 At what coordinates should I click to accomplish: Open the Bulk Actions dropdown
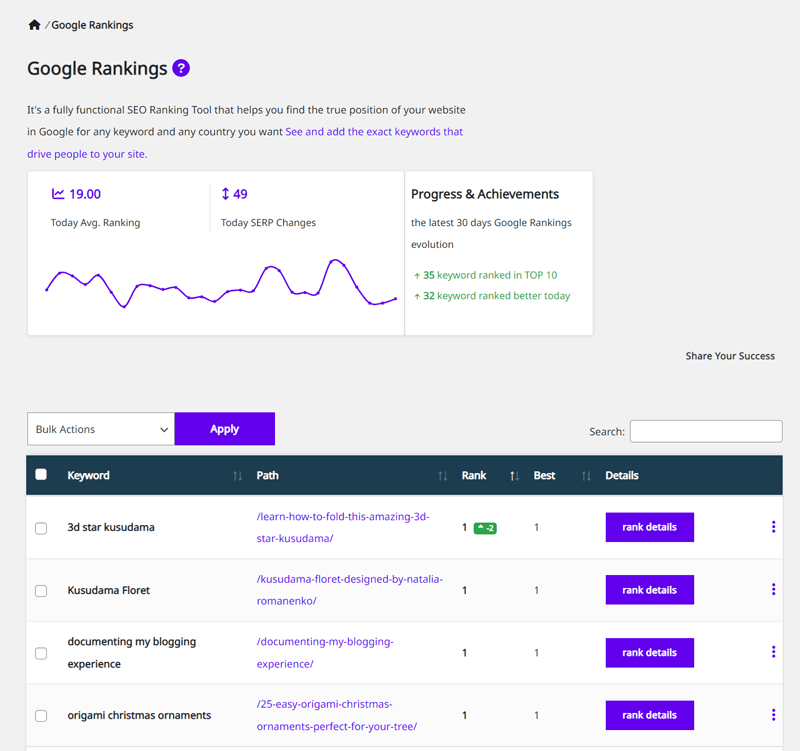coord(101,429)
